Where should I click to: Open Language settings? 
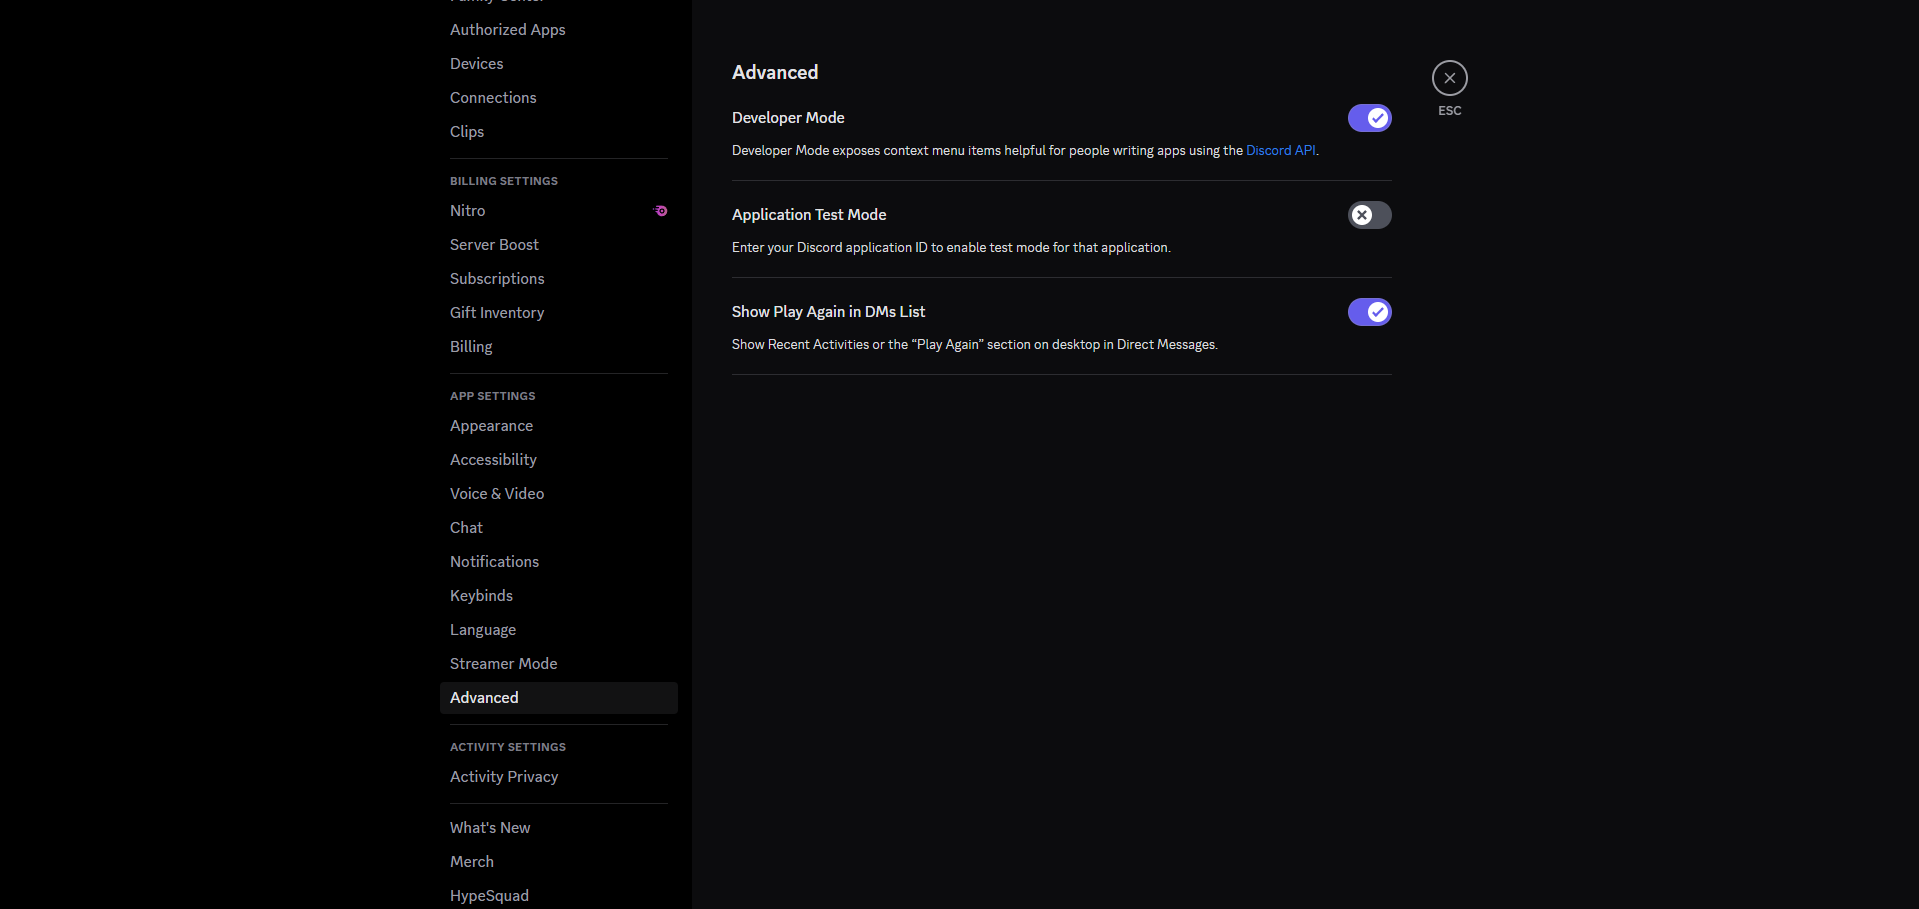(558, 630)
